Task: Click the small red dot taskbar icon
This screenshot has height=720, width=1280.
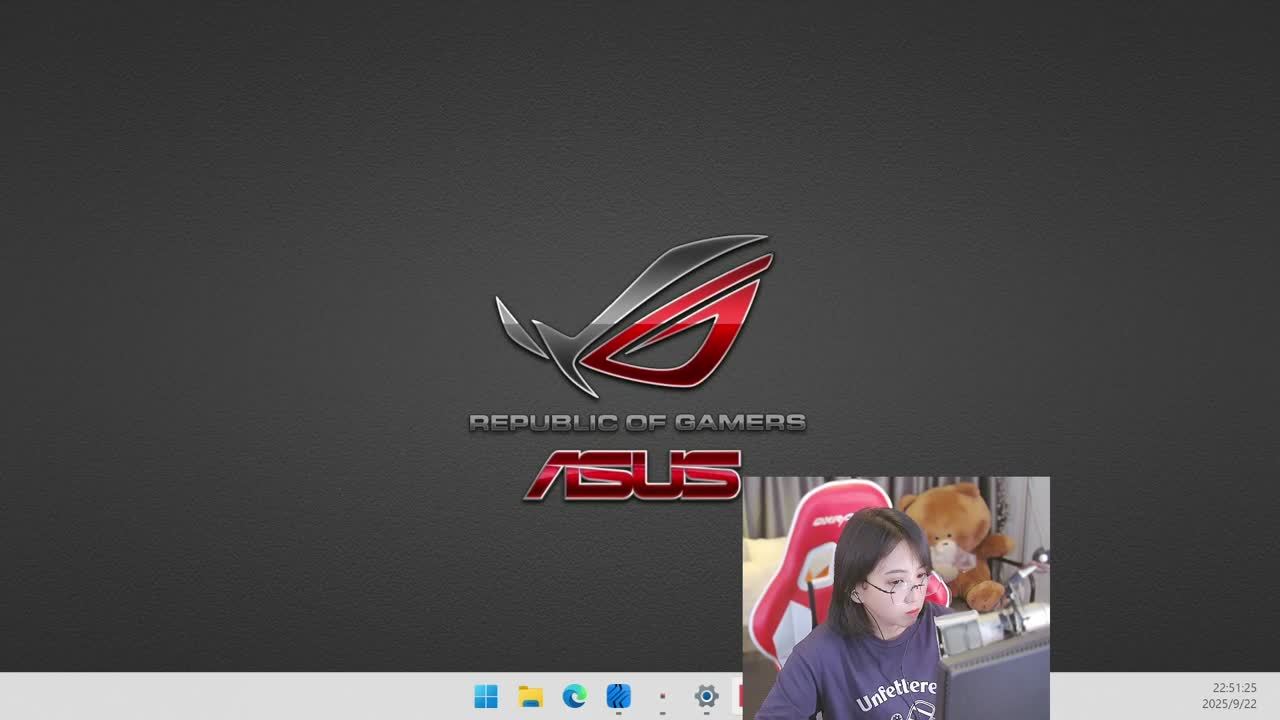Action: 662,697
